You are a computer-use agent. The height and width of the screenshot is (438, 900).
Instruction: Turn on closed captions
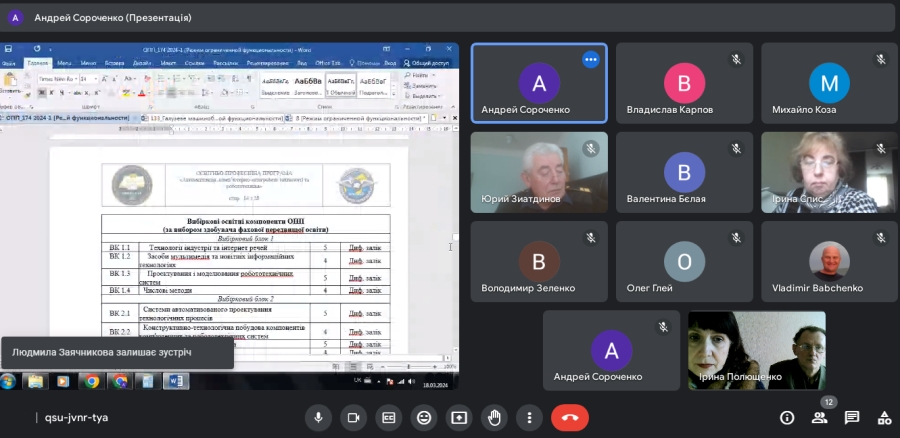tap(388, 417)
